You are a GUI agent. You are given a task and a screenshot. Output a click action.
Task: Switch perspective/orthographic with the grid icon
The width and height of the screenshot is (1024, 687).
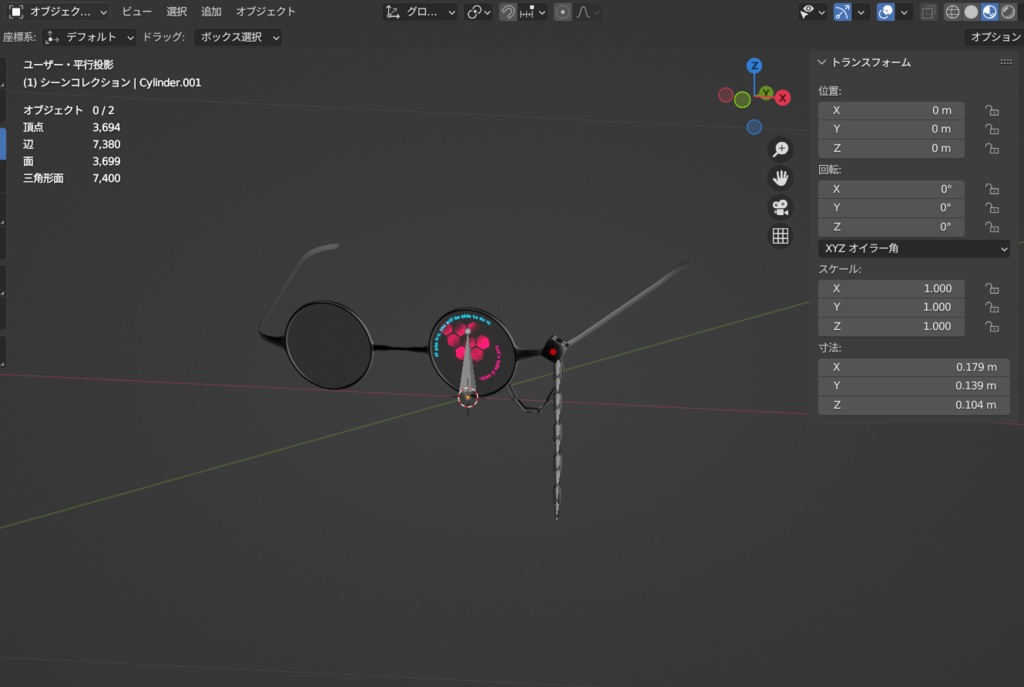point(780,237)
